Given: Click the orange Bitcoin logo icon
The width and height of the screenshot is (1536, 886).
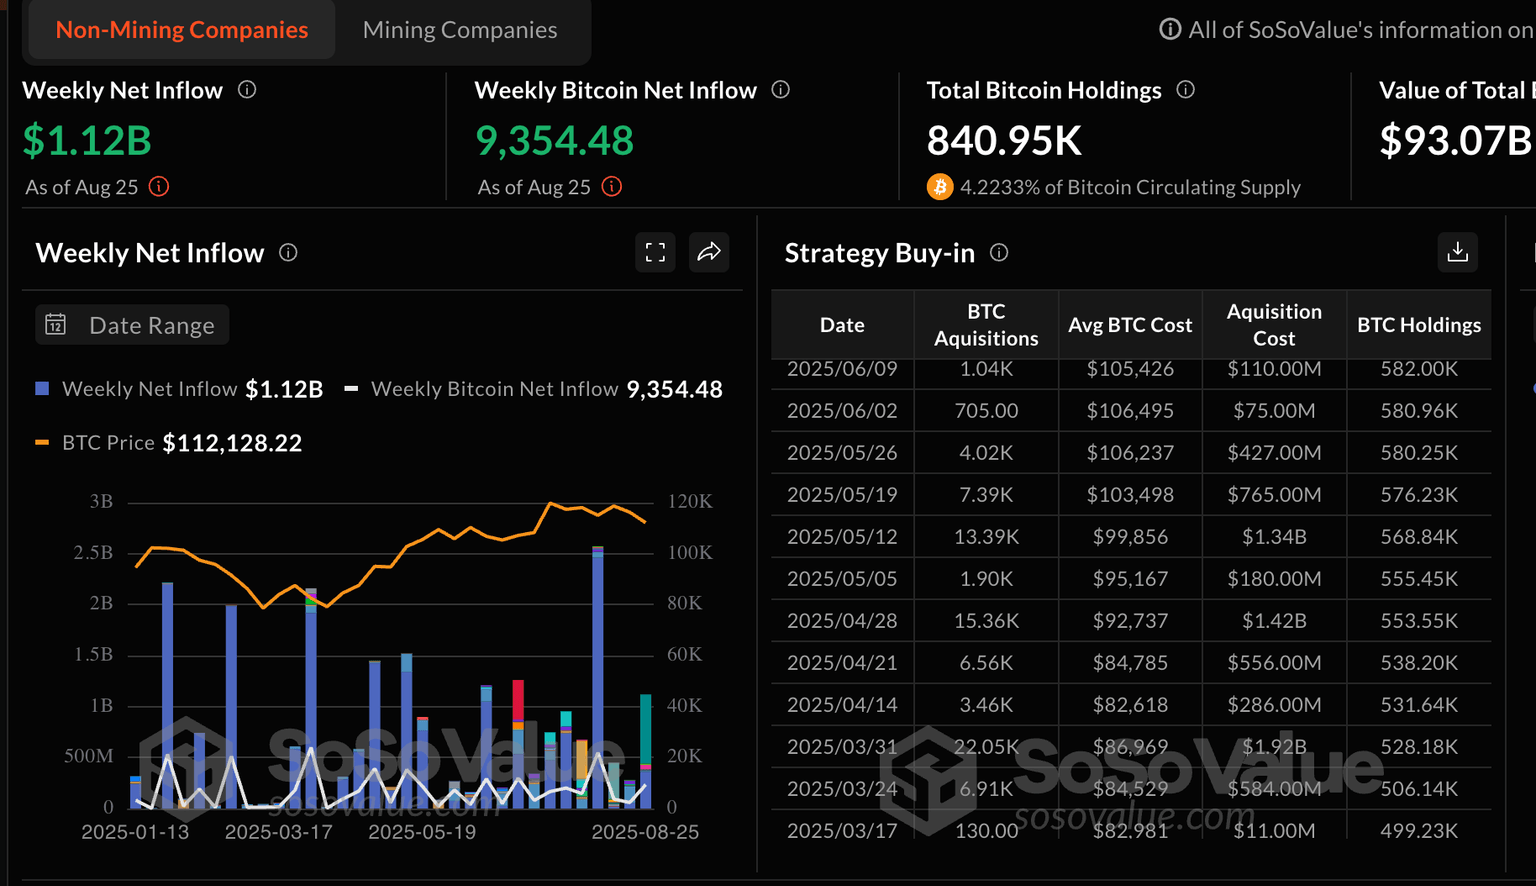Looking at the screenshot, I should coord(940,187).
